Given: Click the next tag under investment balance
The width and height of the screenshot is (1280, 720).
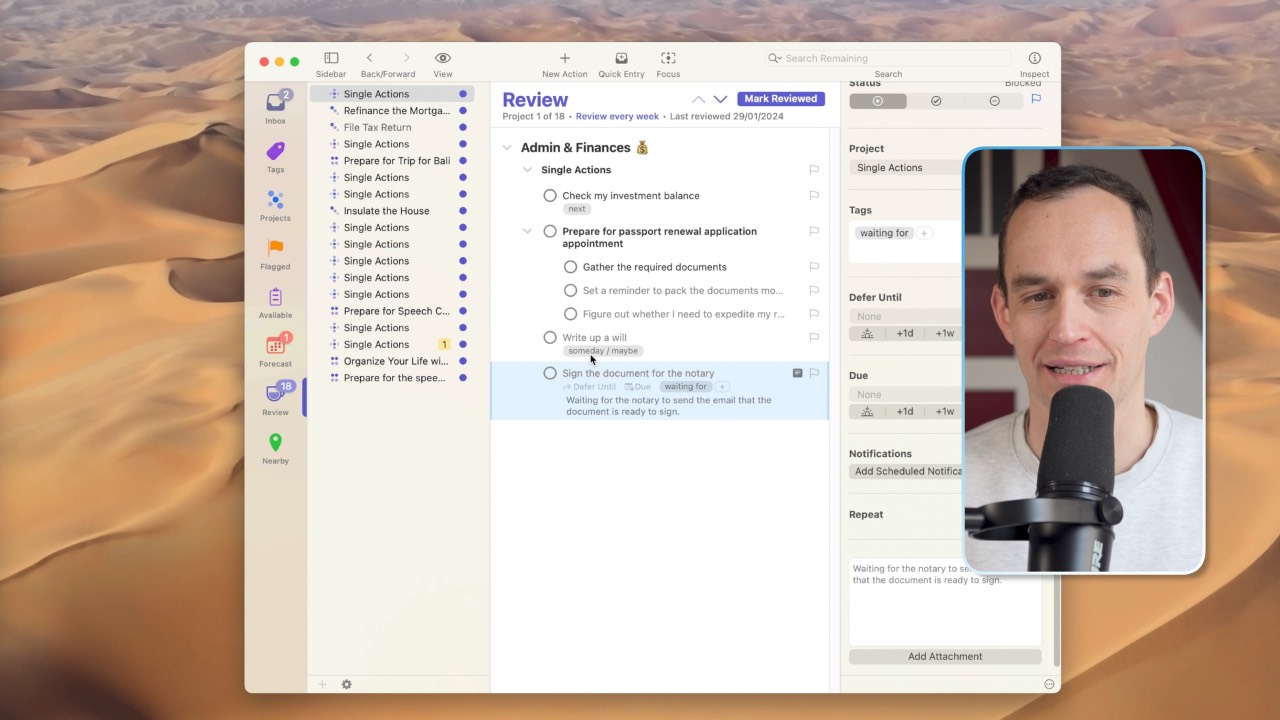Looking at the screenshot, I should point(576,209).
